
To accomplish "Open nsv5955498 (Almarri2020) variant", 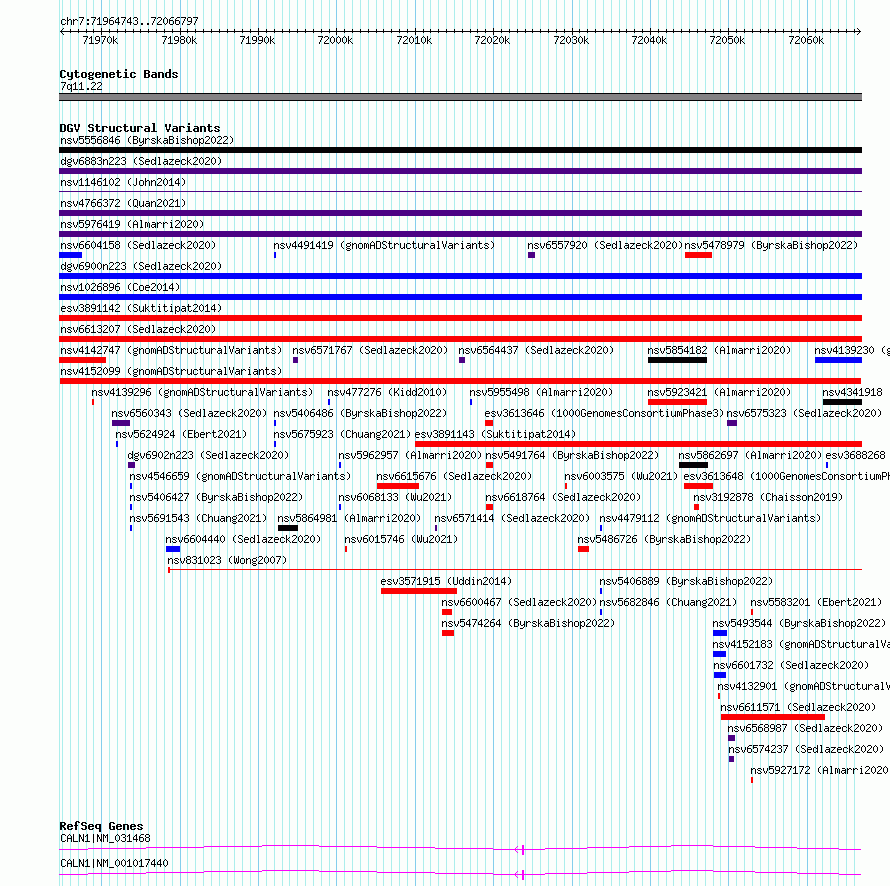I will point(541,392).
